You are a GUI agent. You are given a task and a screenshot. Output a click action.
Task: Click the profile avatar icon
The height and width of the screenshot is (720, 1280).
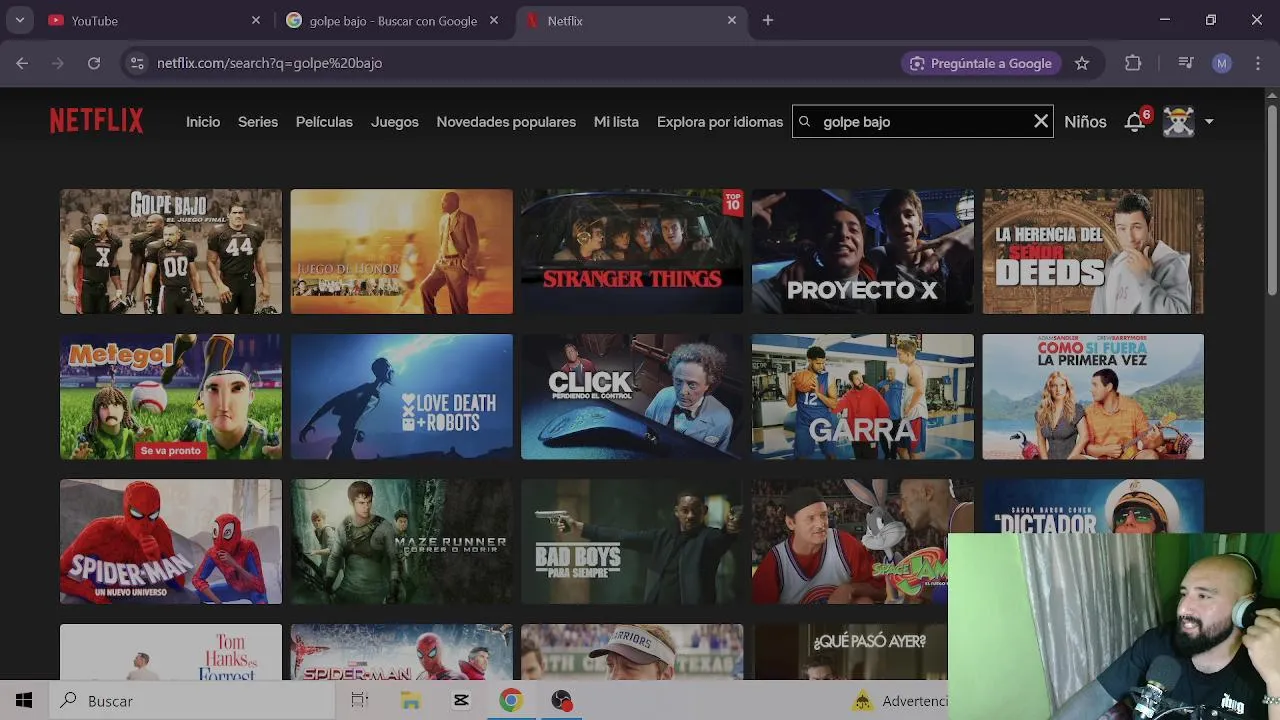coord(1179,122)
